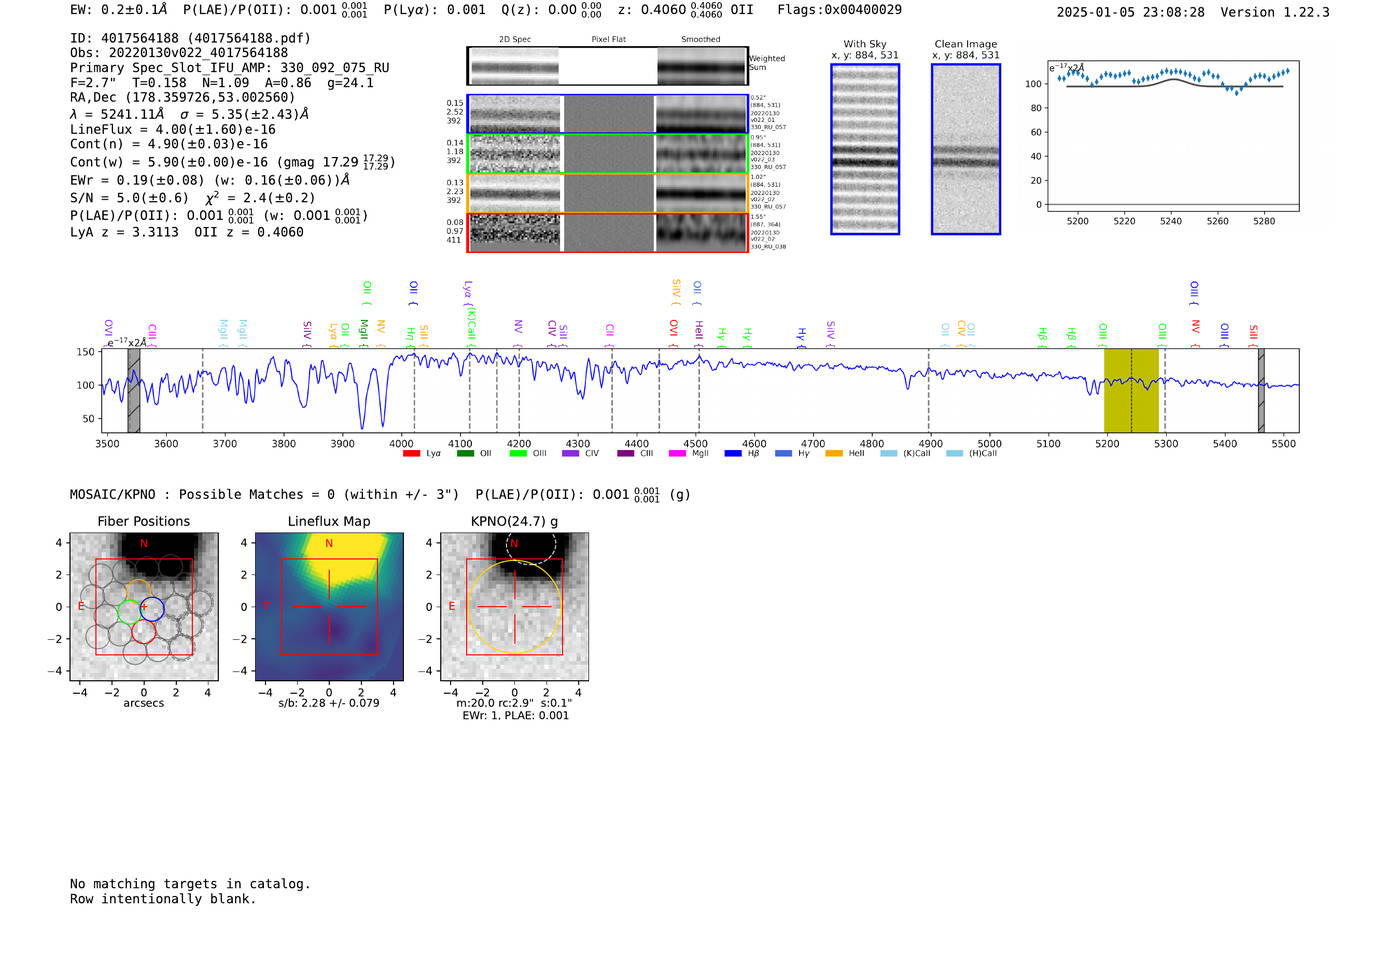Select the CIII legend swatch
1400x953 pixels.
point(626,454)
